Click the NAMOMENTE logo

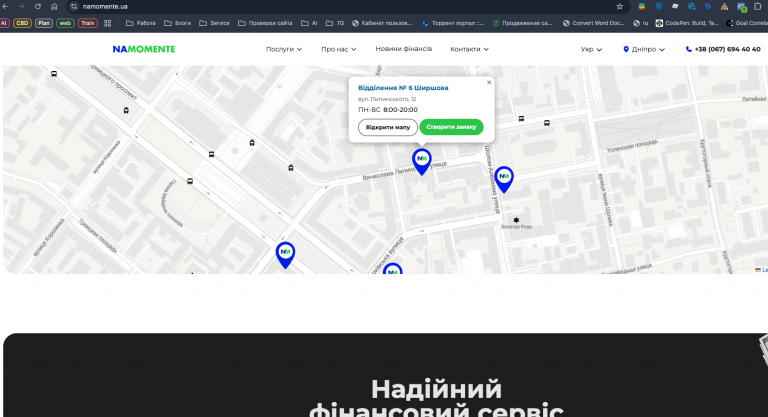(144, 49)
